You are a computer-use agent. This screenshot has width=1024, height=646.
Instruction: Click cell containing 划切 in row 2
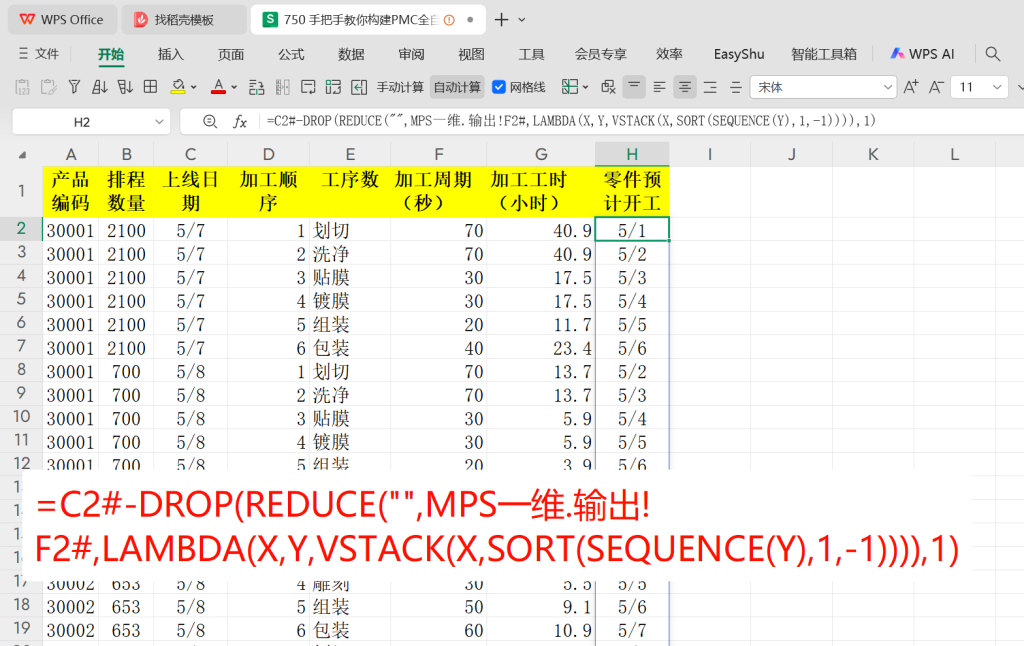[349, 230]
